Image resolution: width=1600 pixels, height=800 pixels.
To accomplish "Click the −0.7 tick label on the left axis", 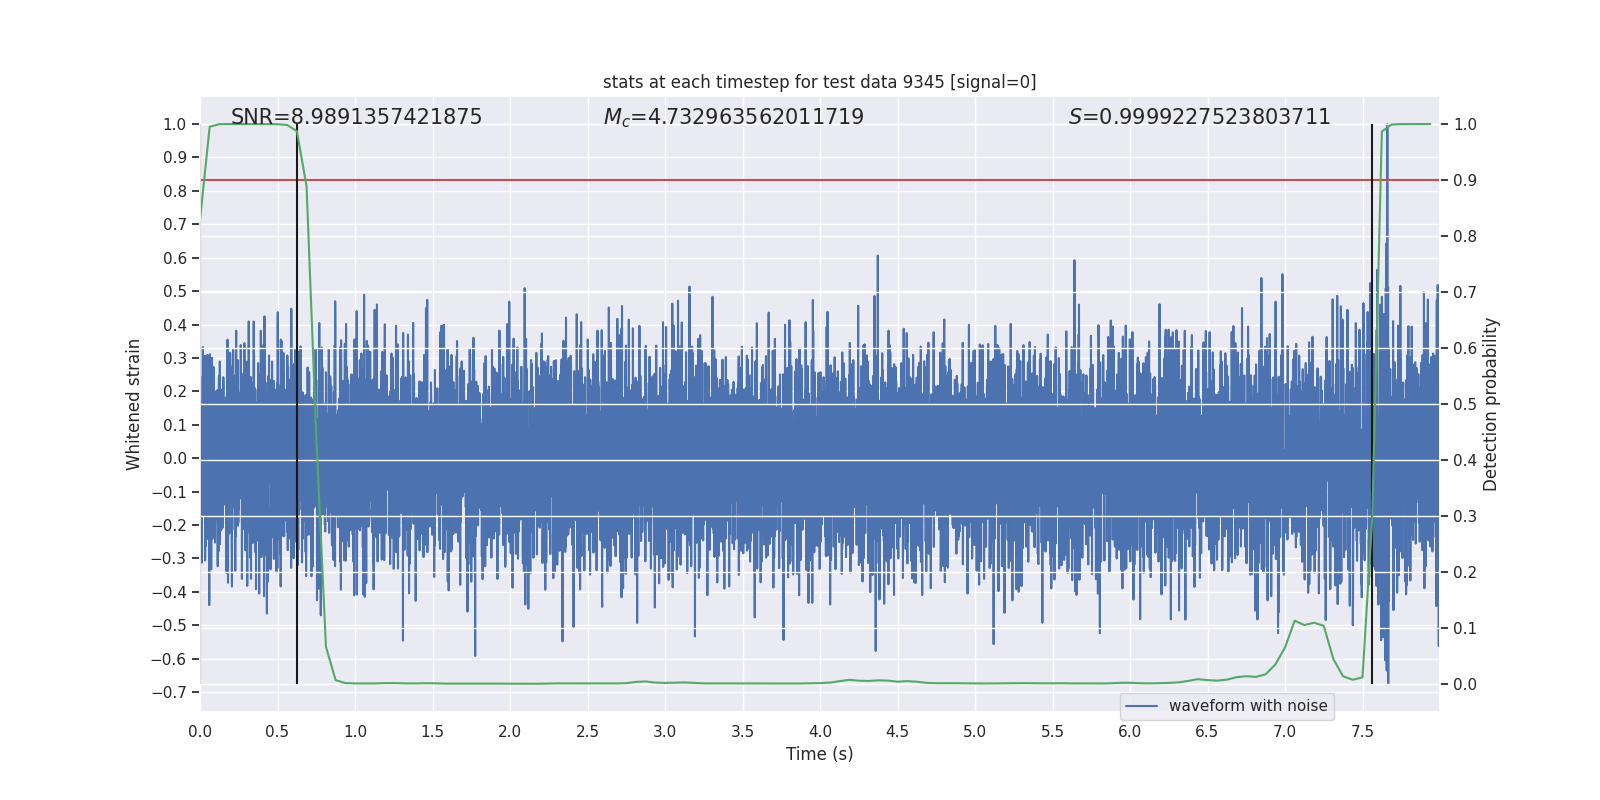I will (x=169, y=692).
